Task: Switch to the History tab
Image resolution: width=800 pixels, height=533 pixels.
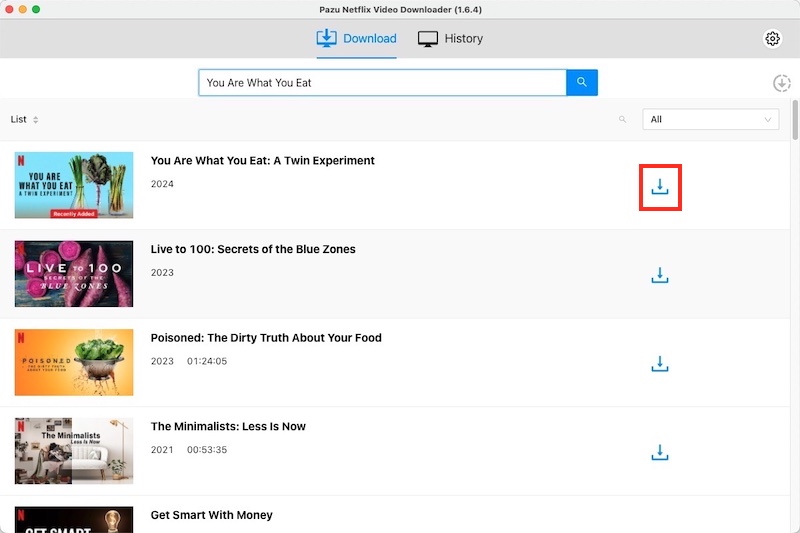Action: 450,39
